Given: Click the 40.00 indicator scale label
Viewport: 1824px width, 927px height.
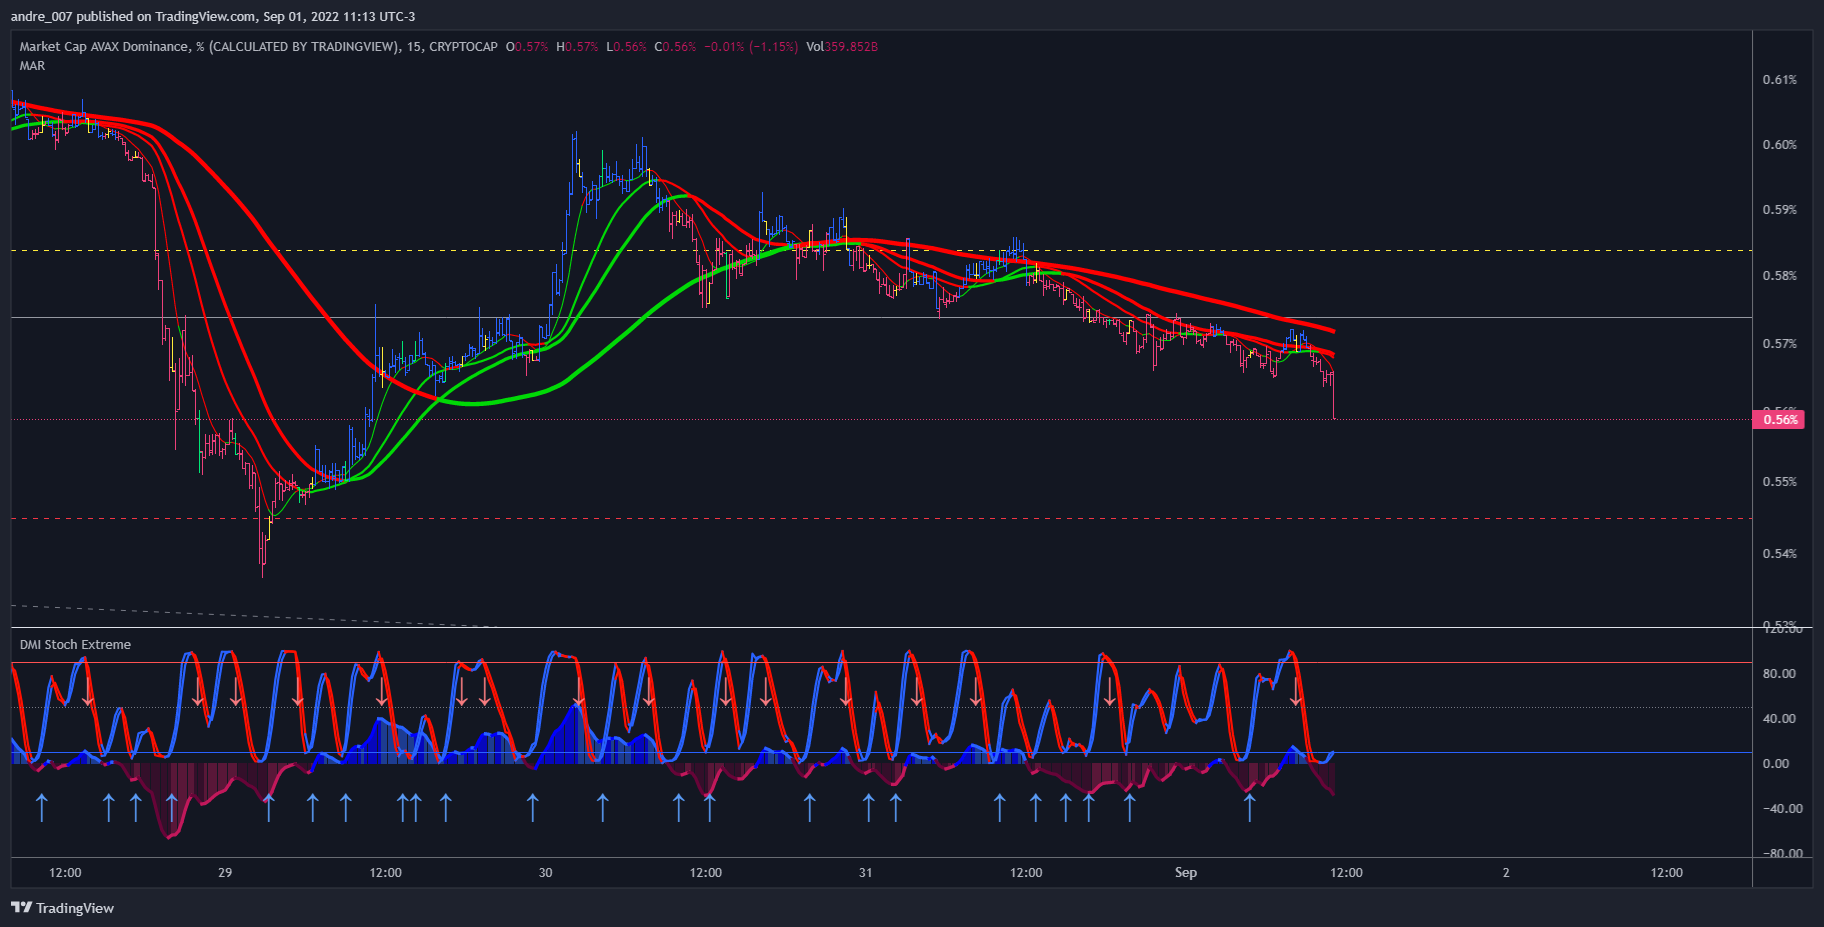Looking at the screenshot, I should [x=1780, y=719].
